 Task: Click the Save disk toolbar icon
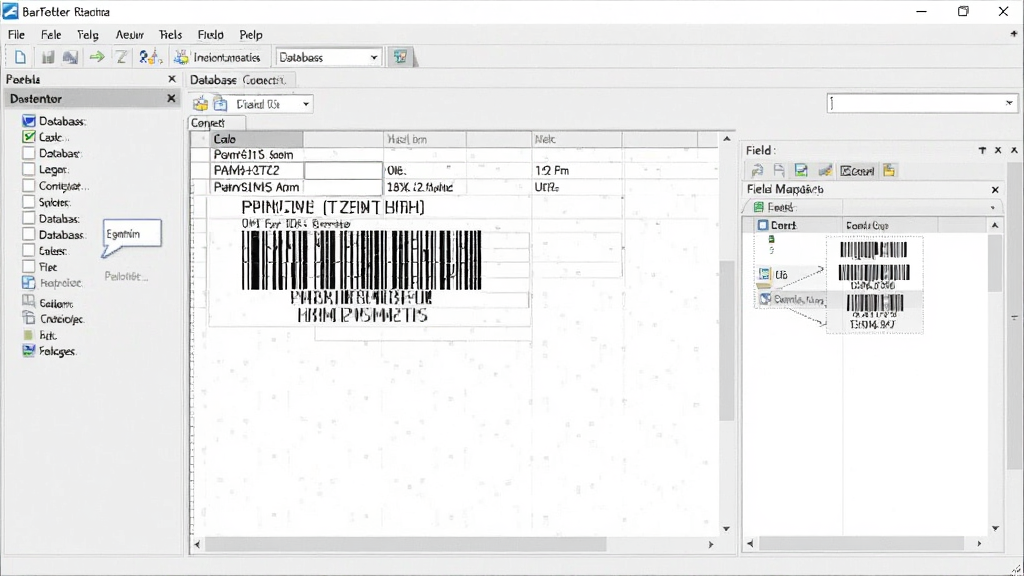48,57
